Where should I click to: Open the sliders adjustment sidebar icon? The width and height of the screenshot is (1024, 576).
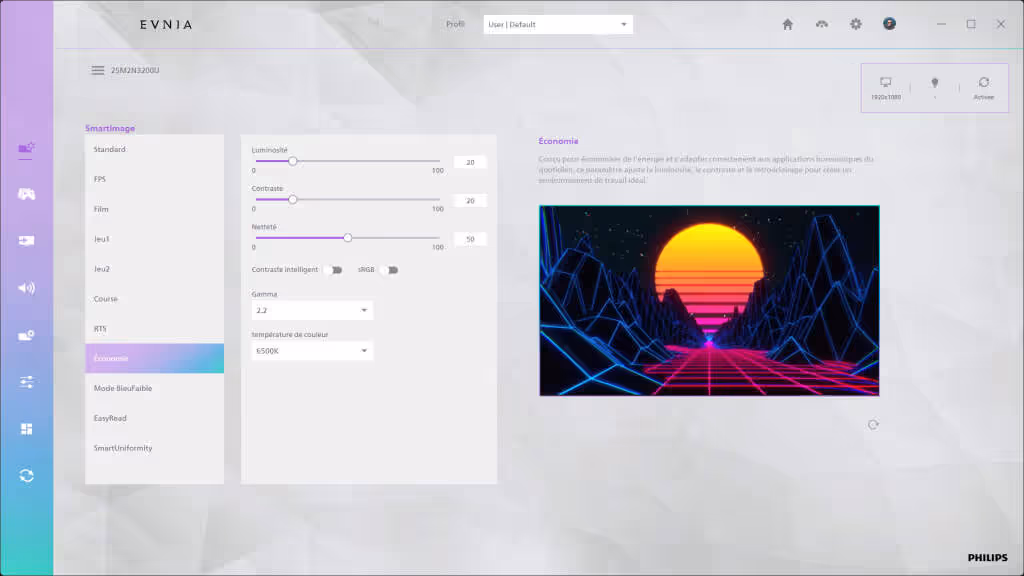coord(27,382)
